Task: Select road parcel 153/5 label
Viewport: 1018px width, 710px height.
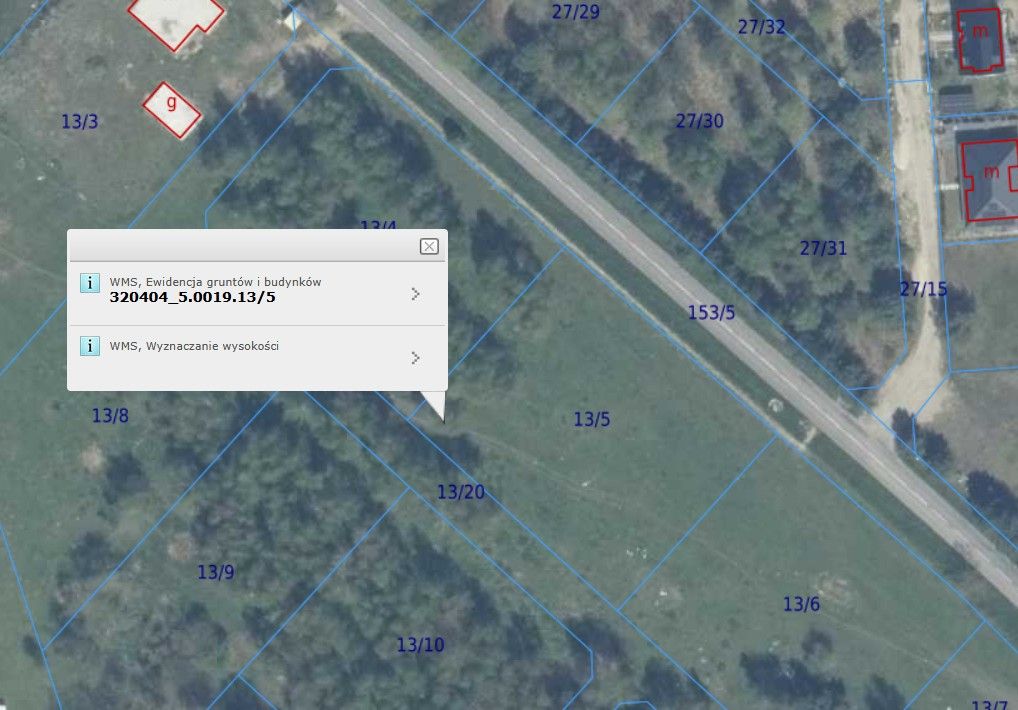Action: tap(711, 313)
